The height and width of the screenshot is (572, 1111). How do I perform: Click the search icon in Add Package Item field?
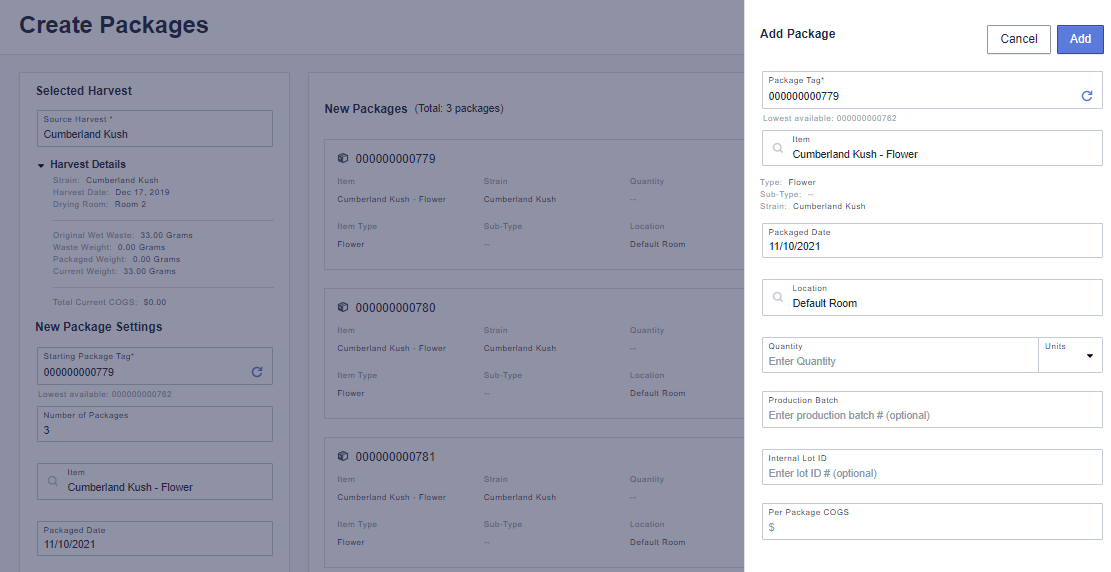pos(777,148)
